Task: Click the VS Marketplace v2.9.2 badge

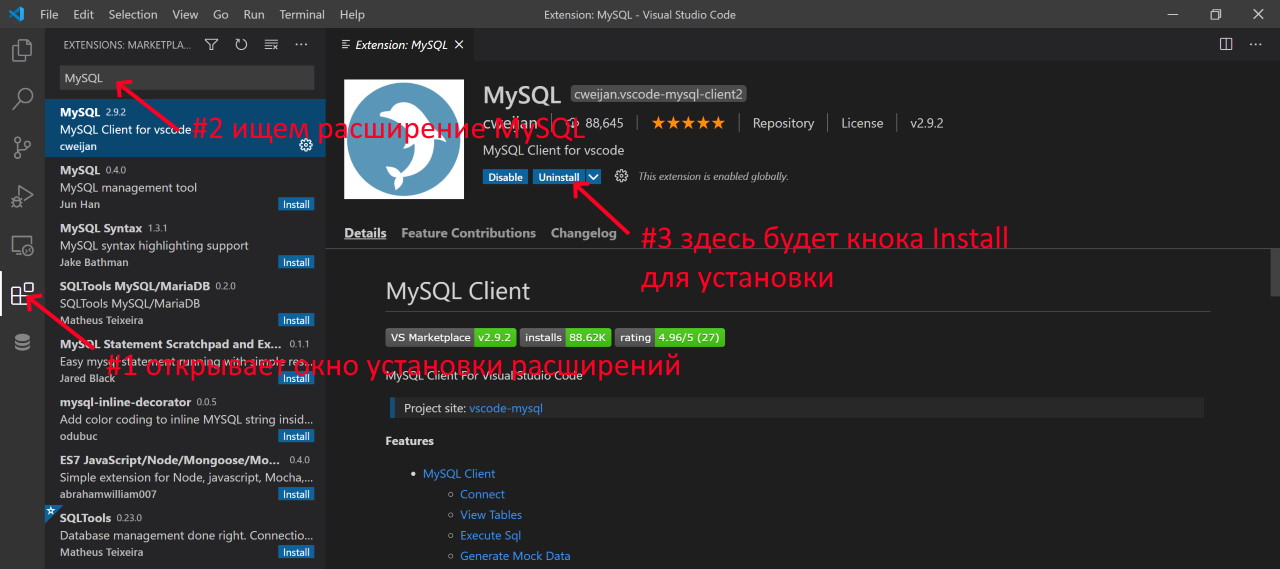Action: click(x=451, y=338)
